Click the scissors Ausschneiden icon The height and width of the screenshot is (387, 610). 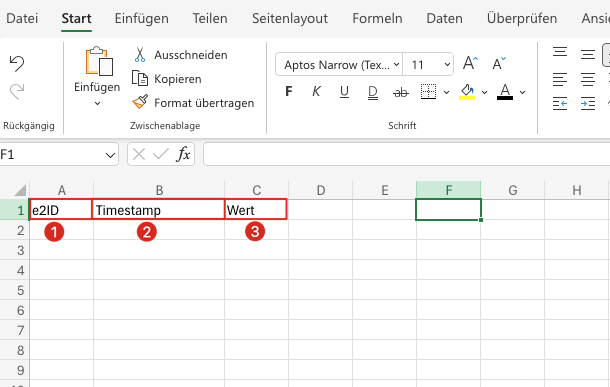pyautogui.click(x=140, y=55)
